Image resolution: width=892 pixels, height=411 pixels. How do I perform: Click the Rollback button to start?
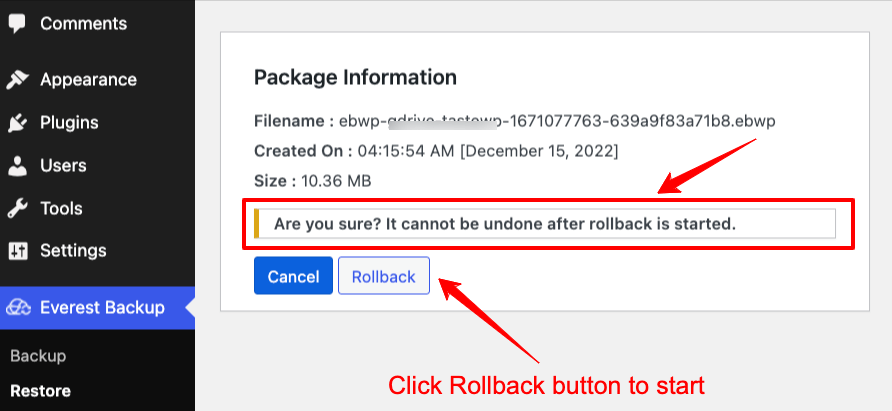[384, 277]
